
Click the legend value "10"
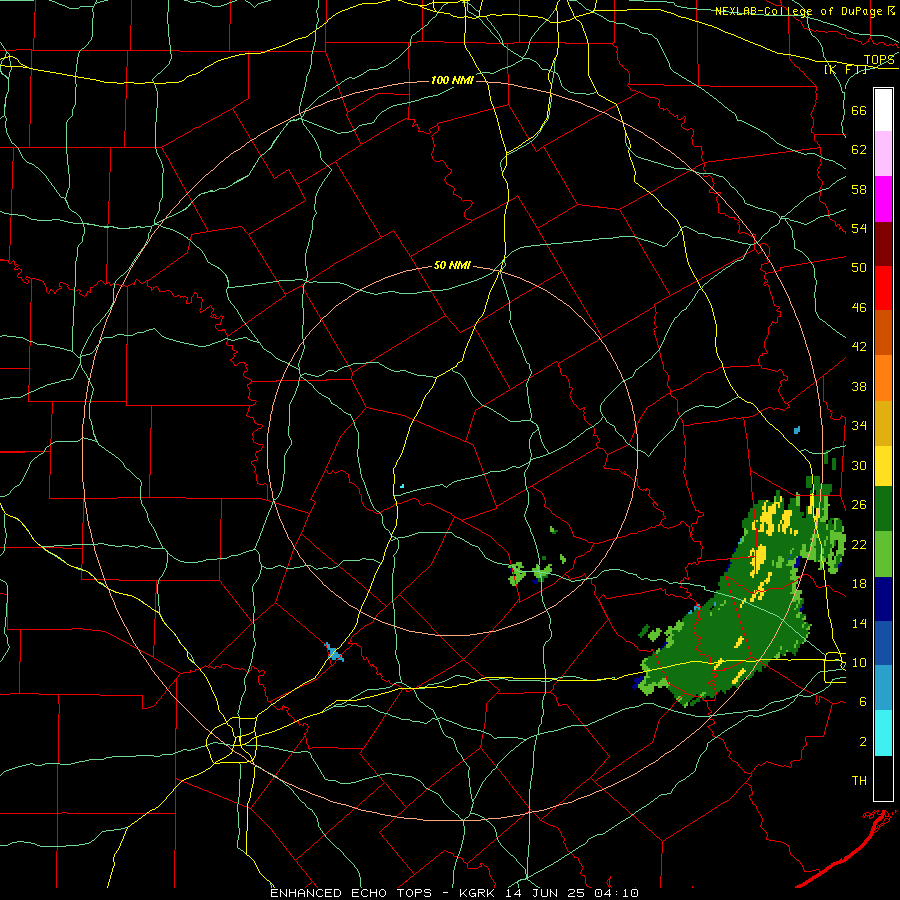(x=859, y=662)
